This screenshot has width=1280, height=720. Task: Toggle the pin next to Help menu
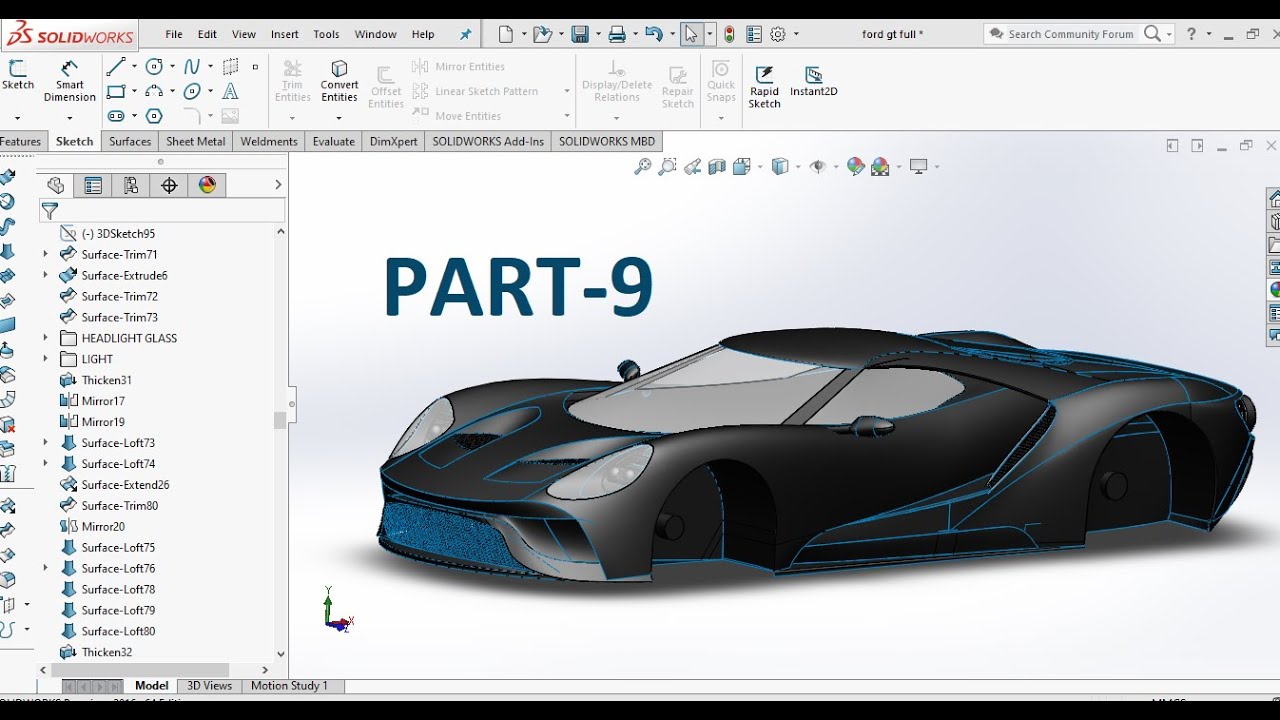(465, 34)
